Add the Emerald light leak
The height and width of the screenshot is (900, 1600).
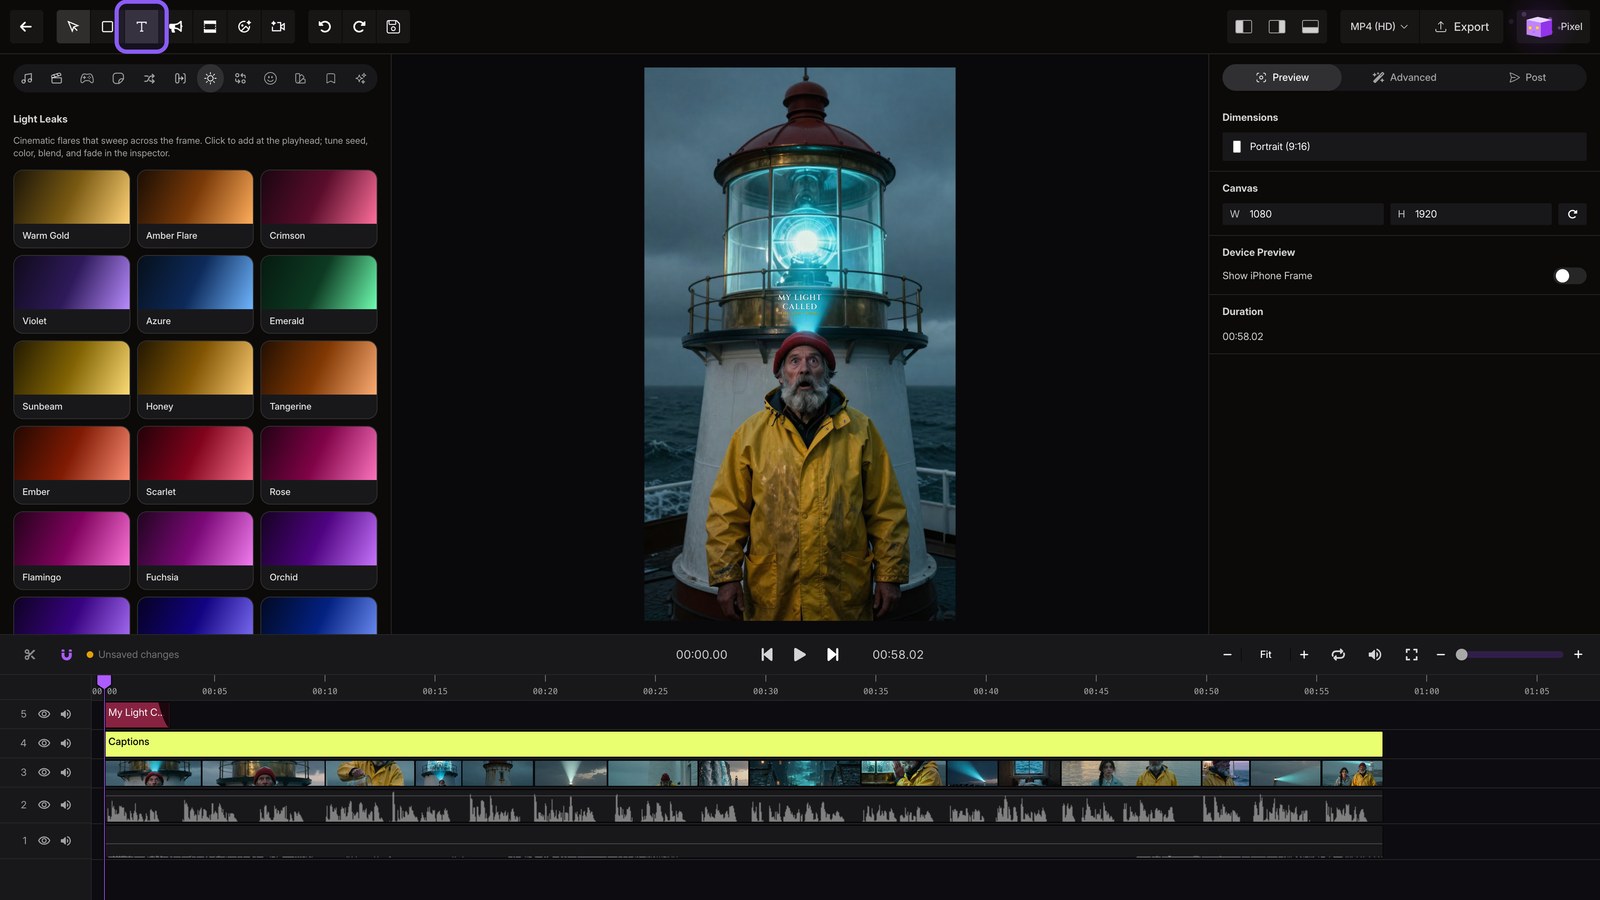(319, 294)
